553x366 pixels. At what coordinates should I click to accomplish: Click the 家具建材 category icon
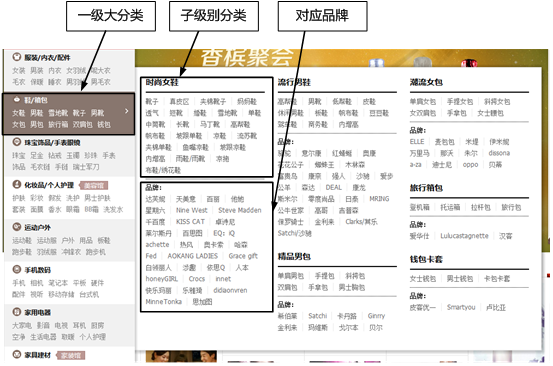point(17,354)
